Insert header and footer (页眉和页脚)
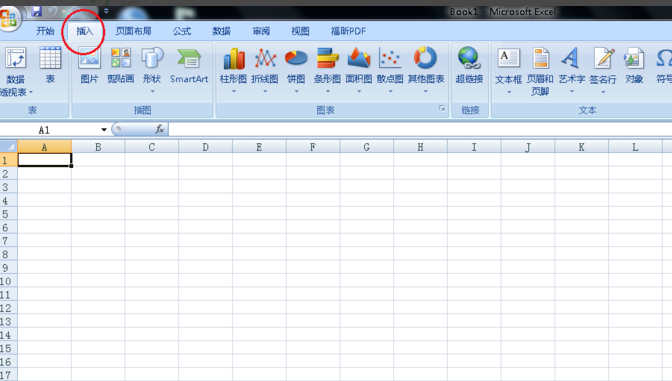 tap(540, 59)
